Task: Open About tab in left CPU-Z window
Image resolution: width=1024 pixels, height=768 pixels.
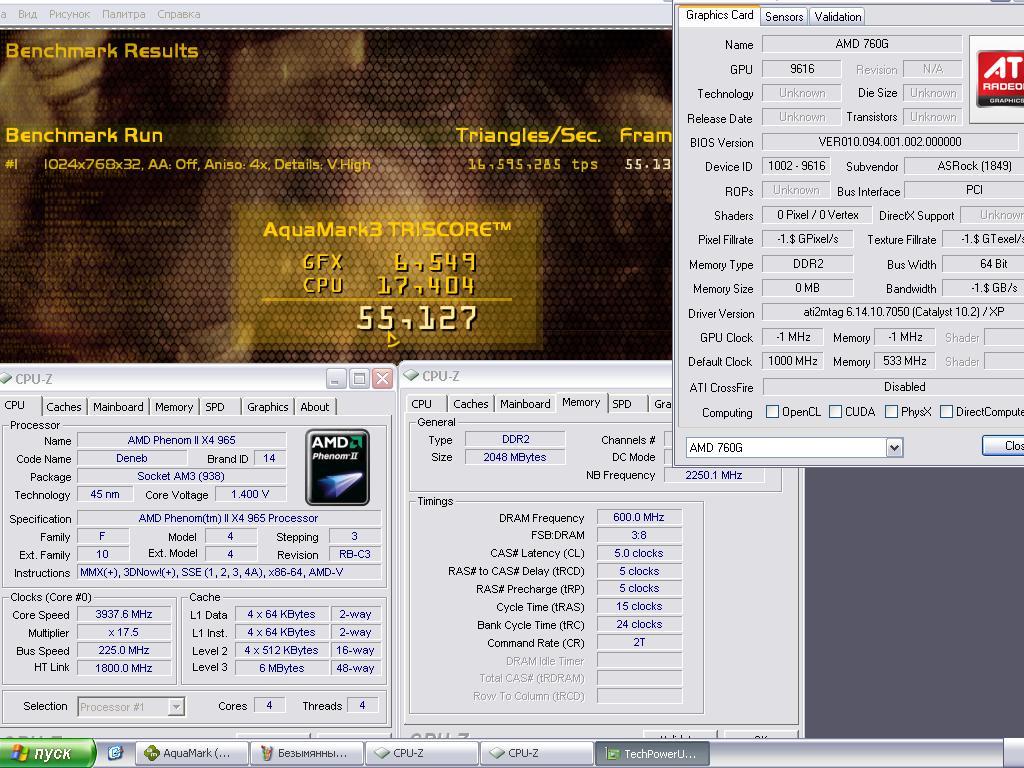Action: [x=315, y=407]
